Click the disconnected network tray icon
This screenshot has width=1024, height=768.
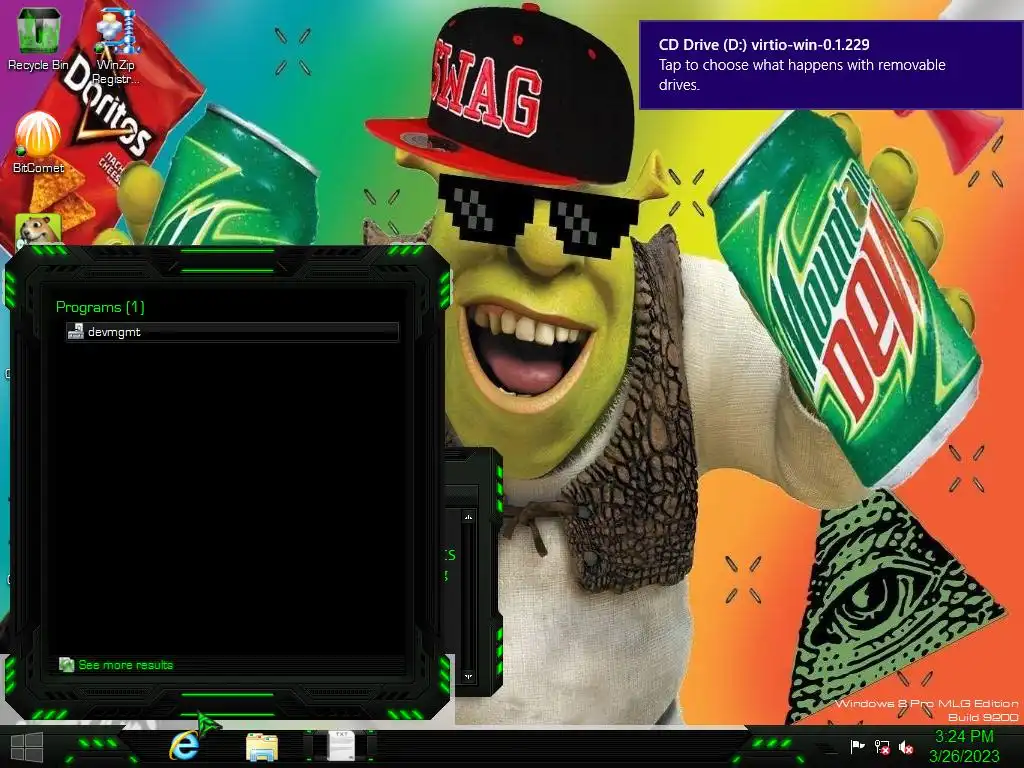click(882, 747)
